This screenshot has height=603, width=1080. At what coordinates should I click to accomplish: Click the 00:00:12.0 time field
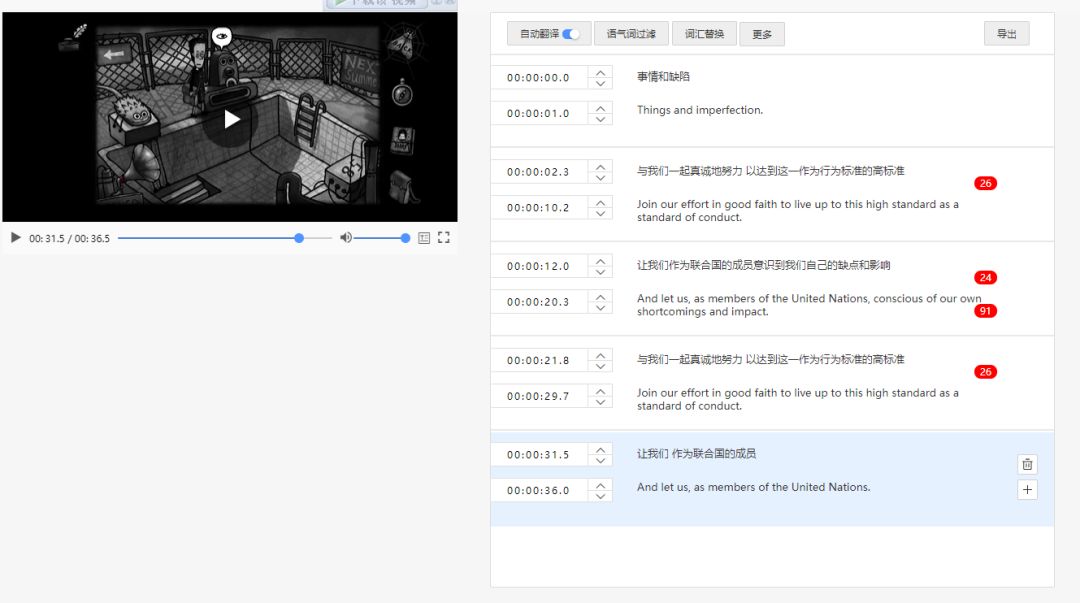pyautogui.click(x=539, y=266)
